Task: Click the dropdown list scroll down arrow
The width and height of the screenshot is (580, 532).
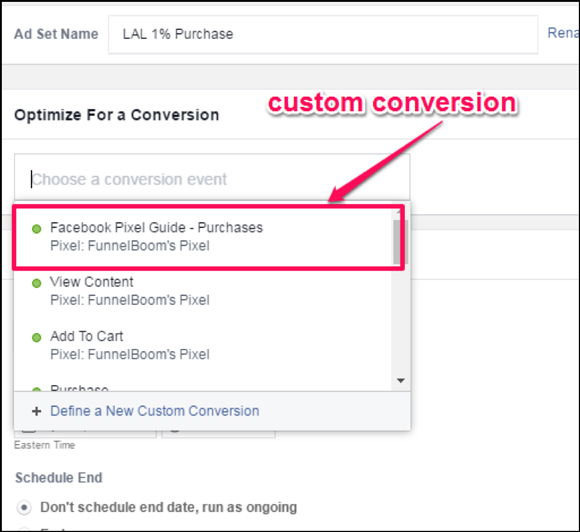Action: [401, 381]
